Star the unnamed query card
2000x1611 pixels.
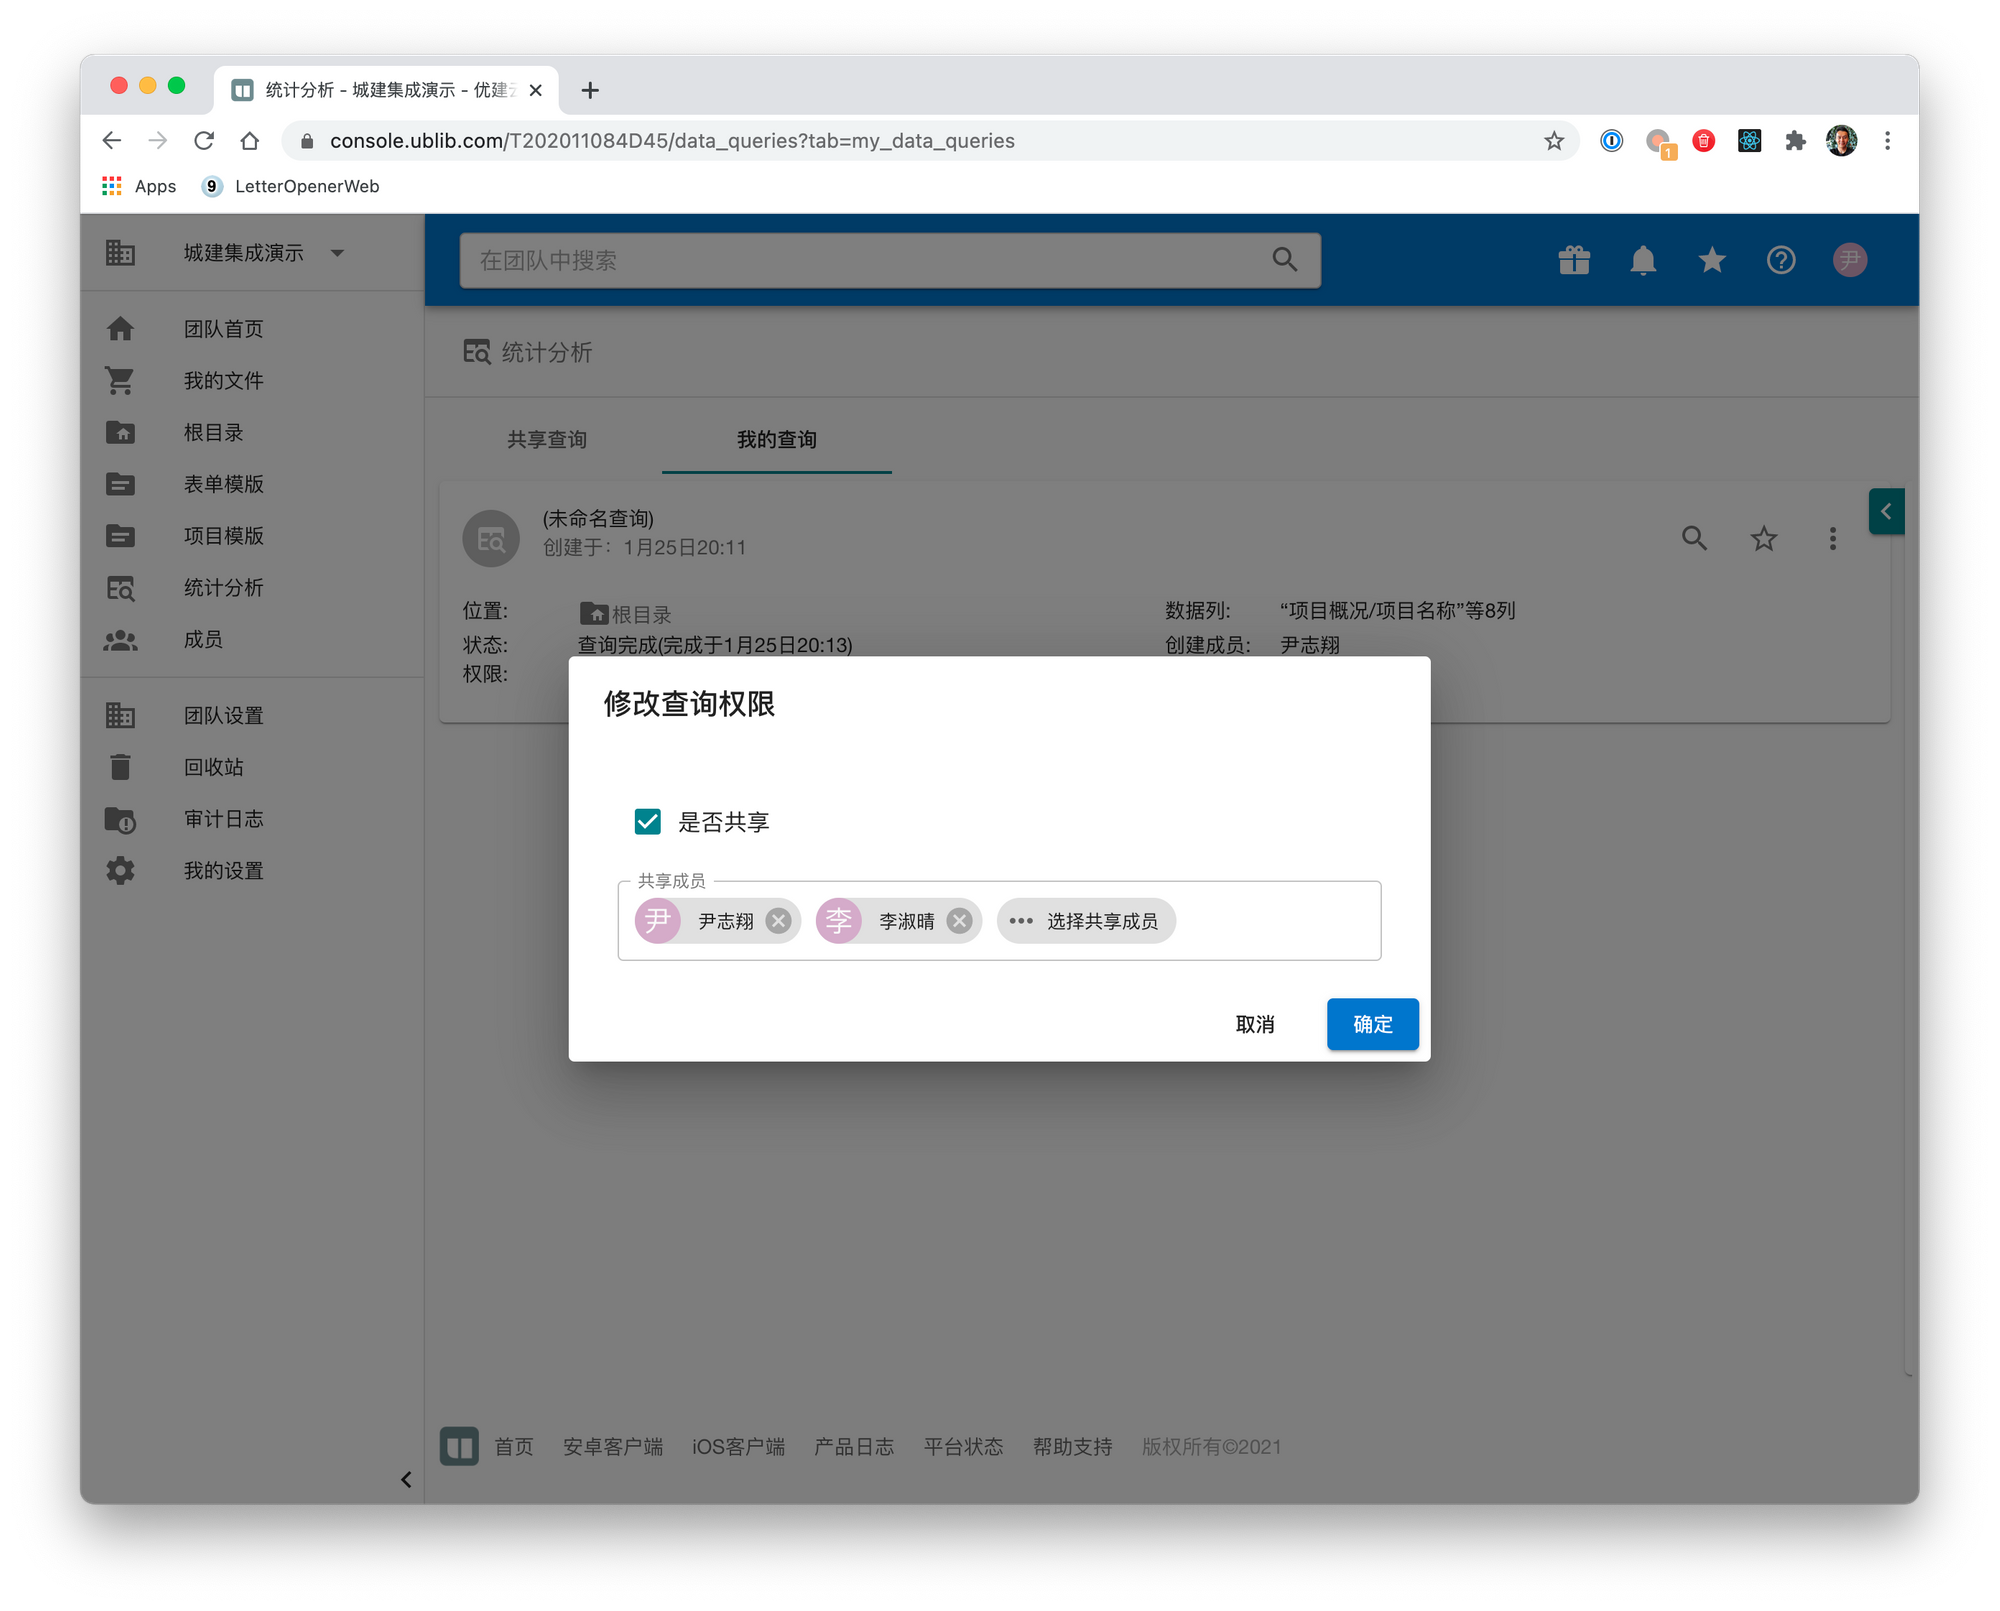tap(1763, 539)
